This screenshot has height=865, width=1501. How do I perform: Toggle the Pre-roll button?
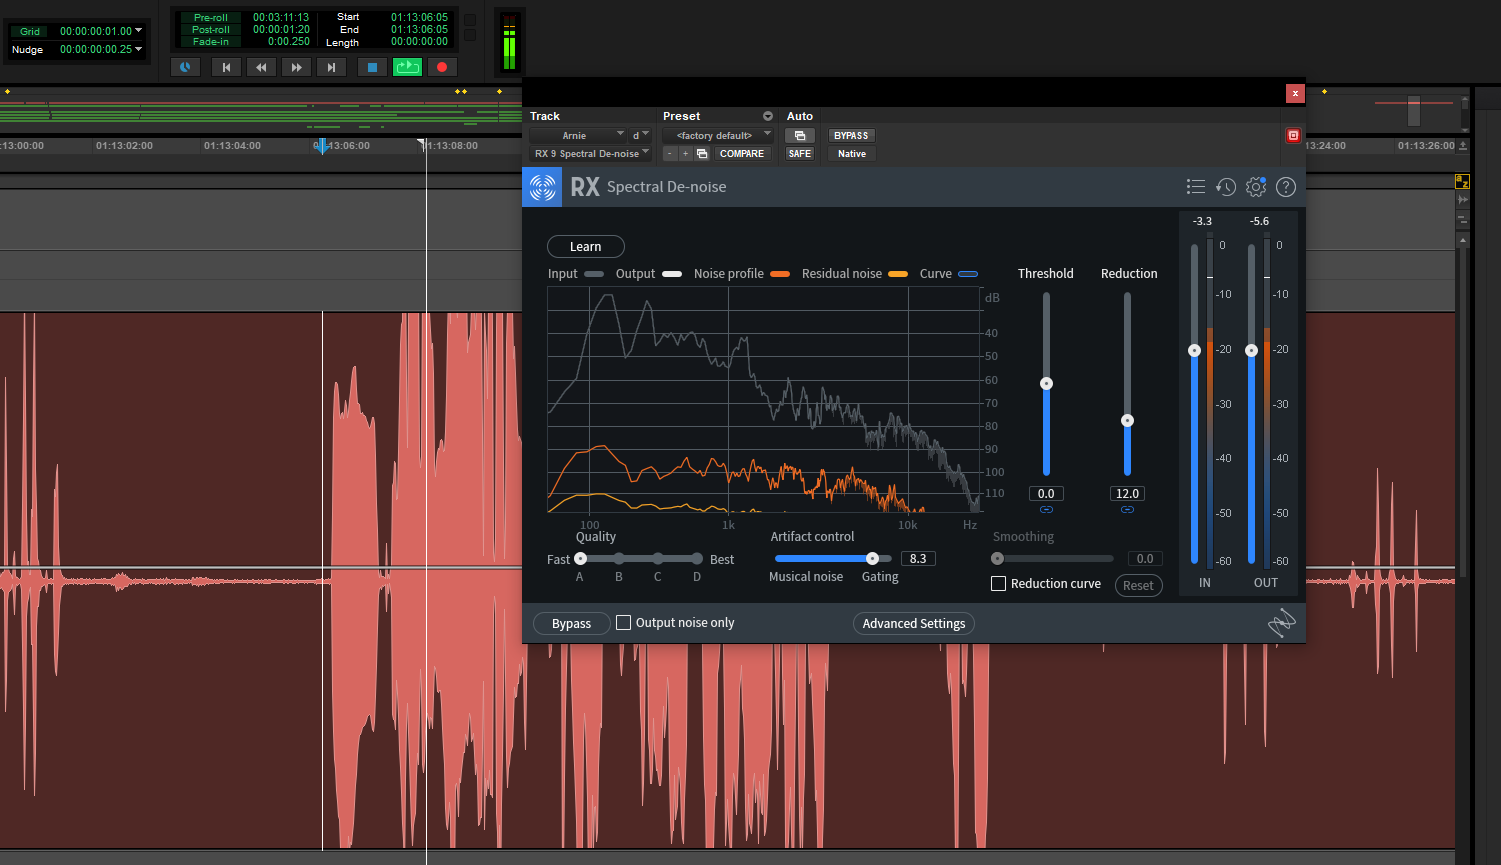211,17
